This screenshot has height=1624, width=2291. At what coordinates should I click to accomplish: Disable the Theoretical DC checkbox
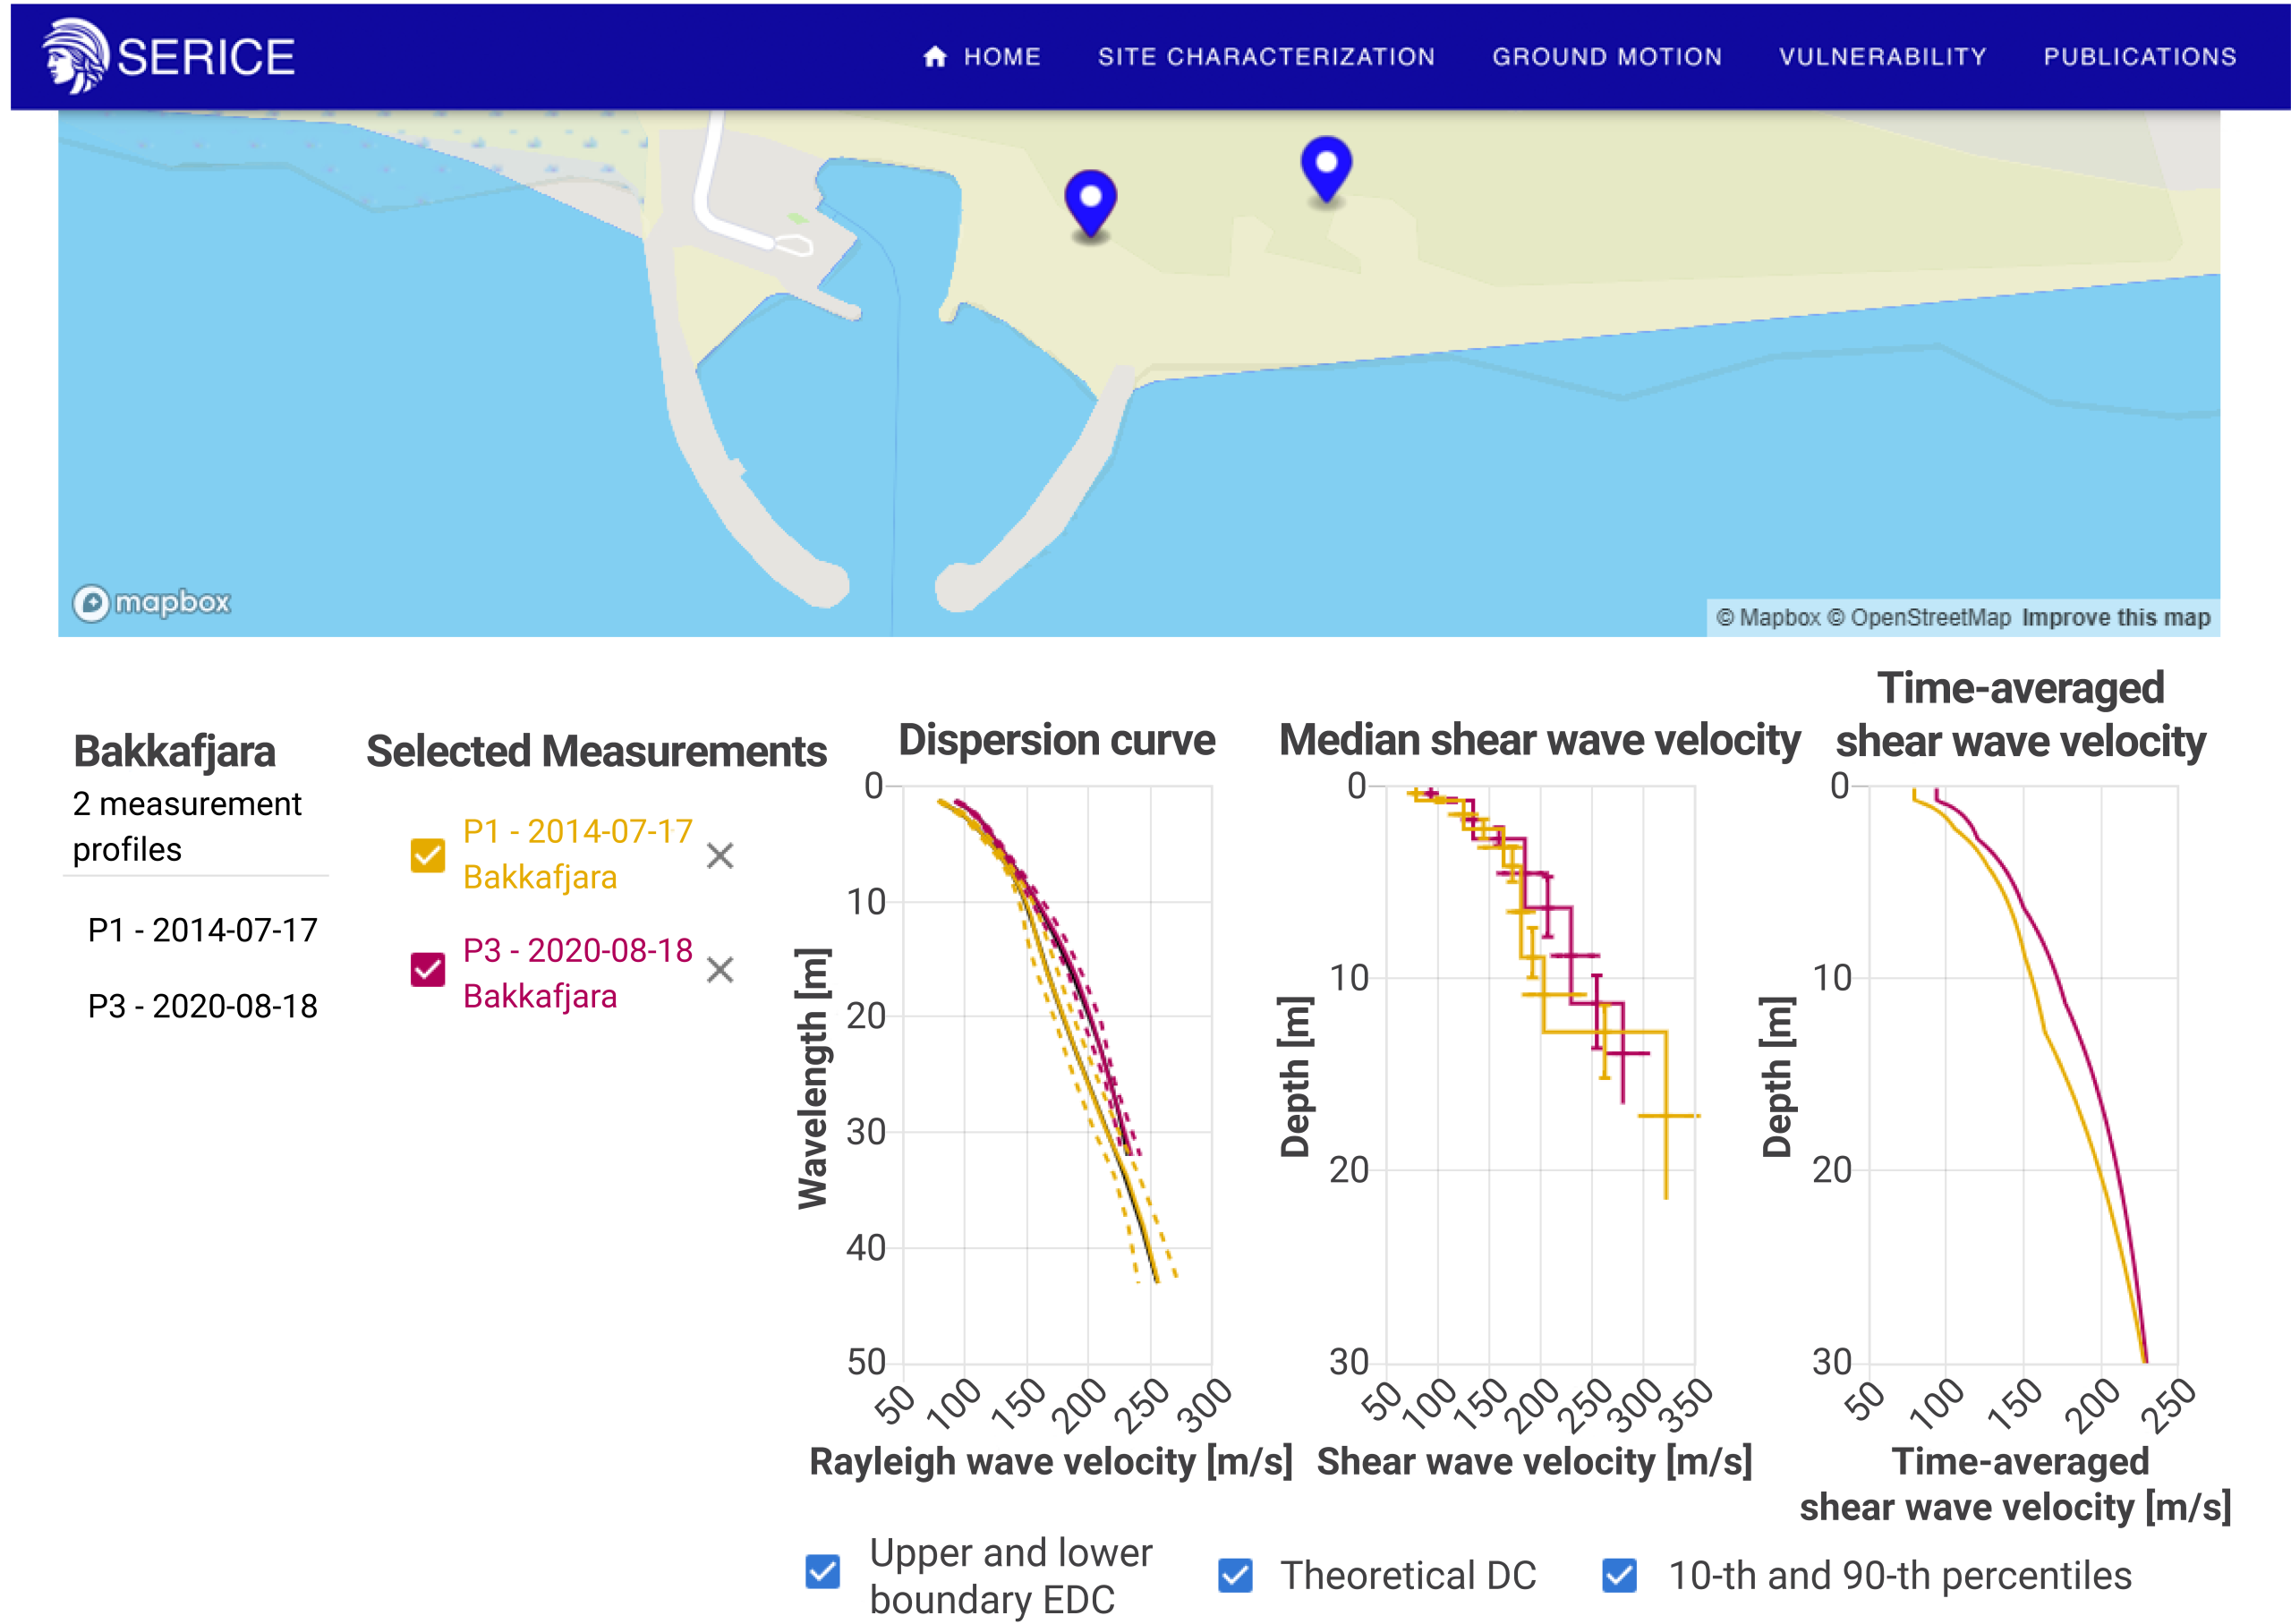(1235, 1575)
